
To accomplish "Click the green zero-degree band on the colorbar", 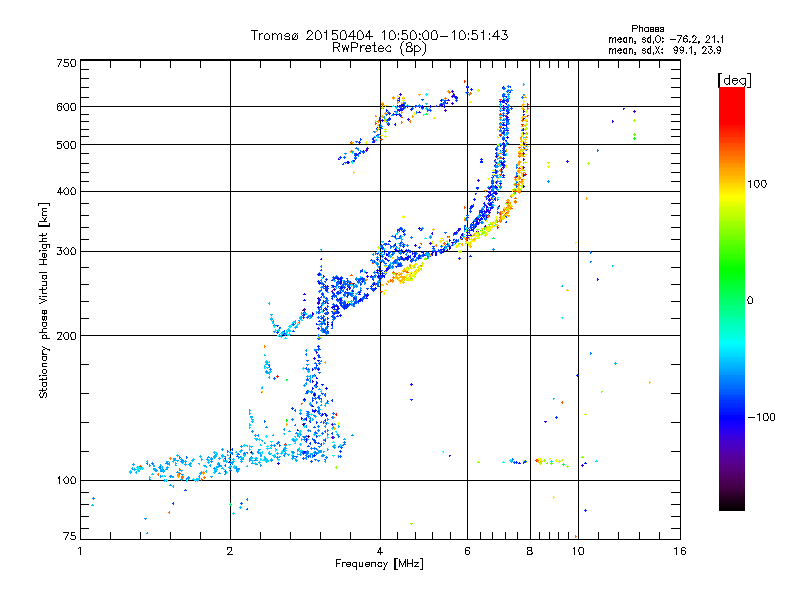I will tap(732, 300).
